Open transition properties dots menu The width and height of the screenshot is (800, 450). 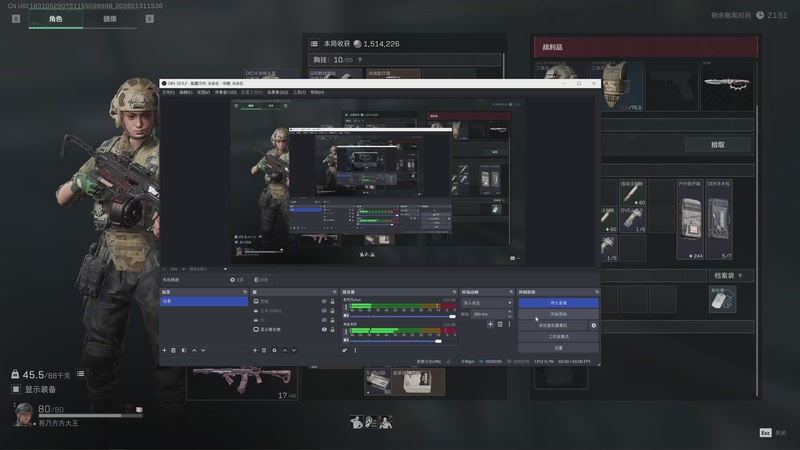[x=509, y=324]
